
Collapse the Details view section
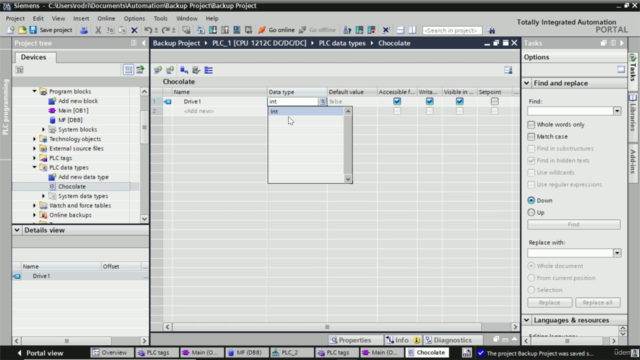tap(17, 230)
